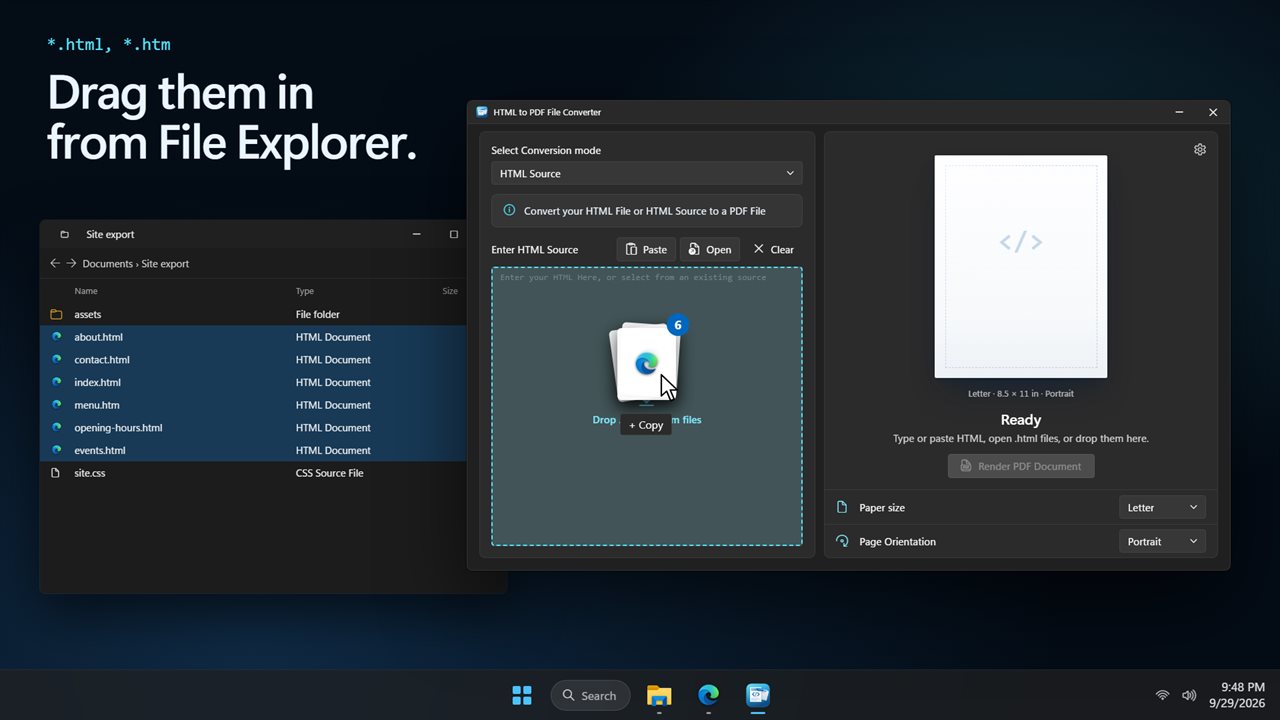Select the index.html file row
This screenshot has height=720, width=1280.
click(253, 382)
